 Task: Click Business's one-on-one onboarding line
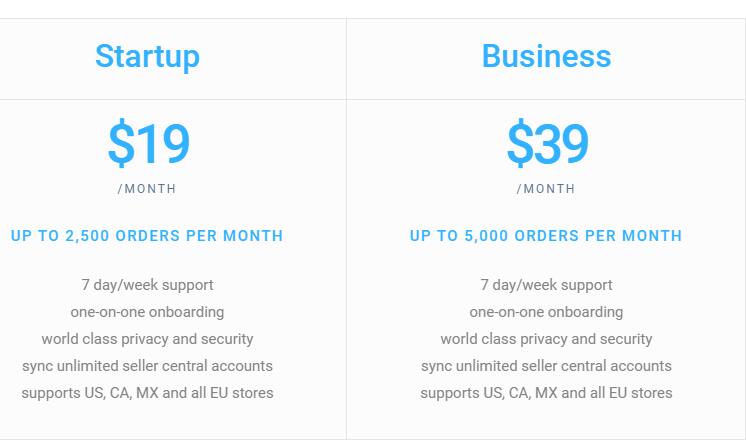click(546, 312)
